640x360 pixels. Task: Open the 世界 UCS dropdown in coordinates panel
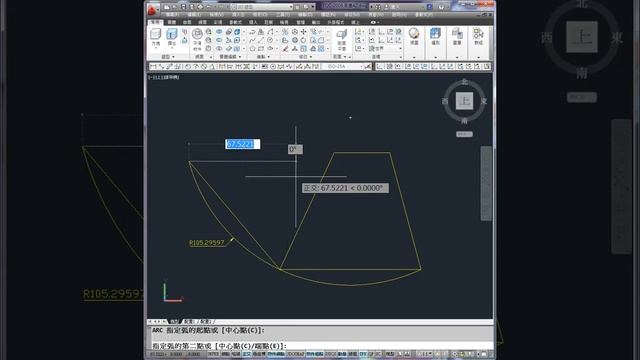click(x=386, y=48)
